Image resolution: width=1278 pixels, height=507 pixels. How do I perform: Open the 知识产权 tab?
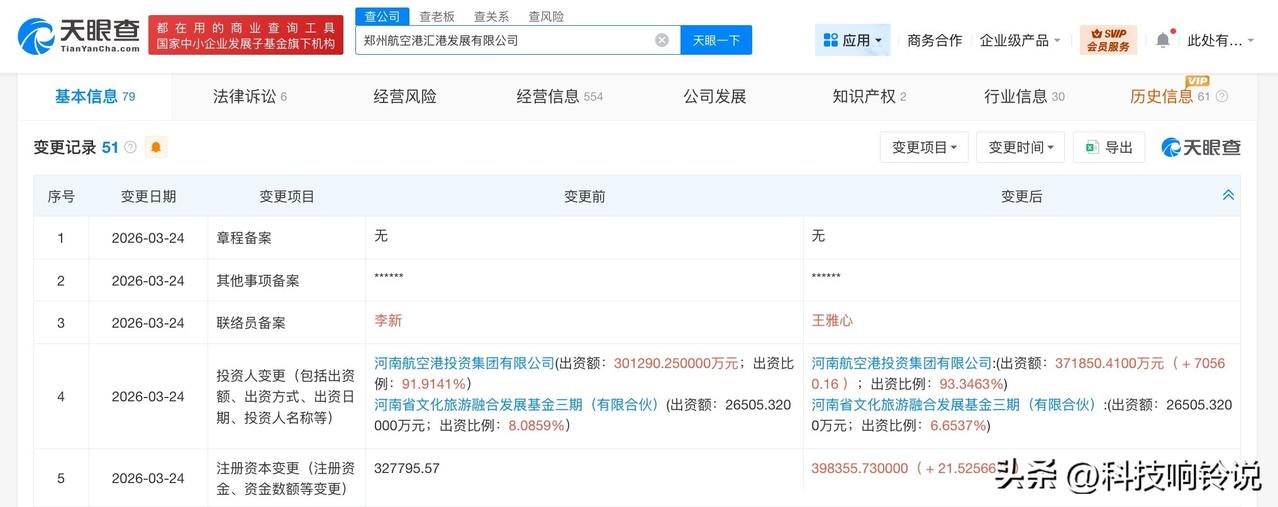tap(869, 97)
